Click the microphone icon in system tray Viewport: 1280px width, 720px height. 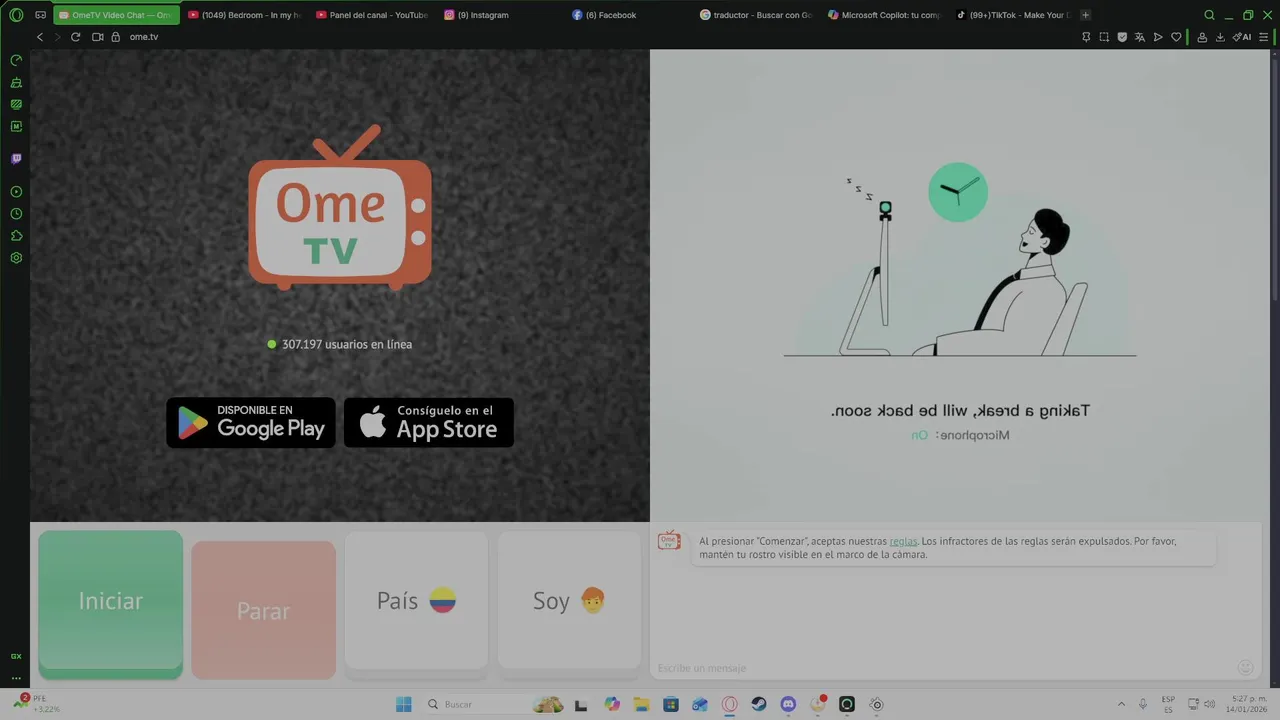tap(1143, 704)
